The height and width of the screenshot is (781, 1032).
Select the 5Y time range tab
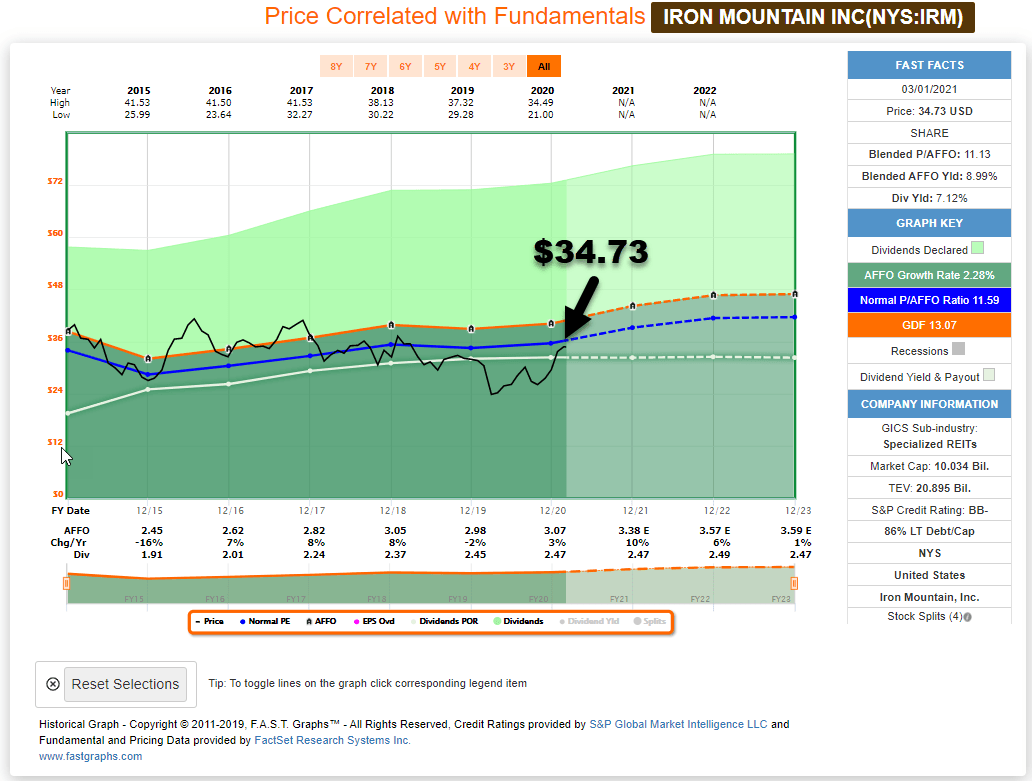coord(440,66)
